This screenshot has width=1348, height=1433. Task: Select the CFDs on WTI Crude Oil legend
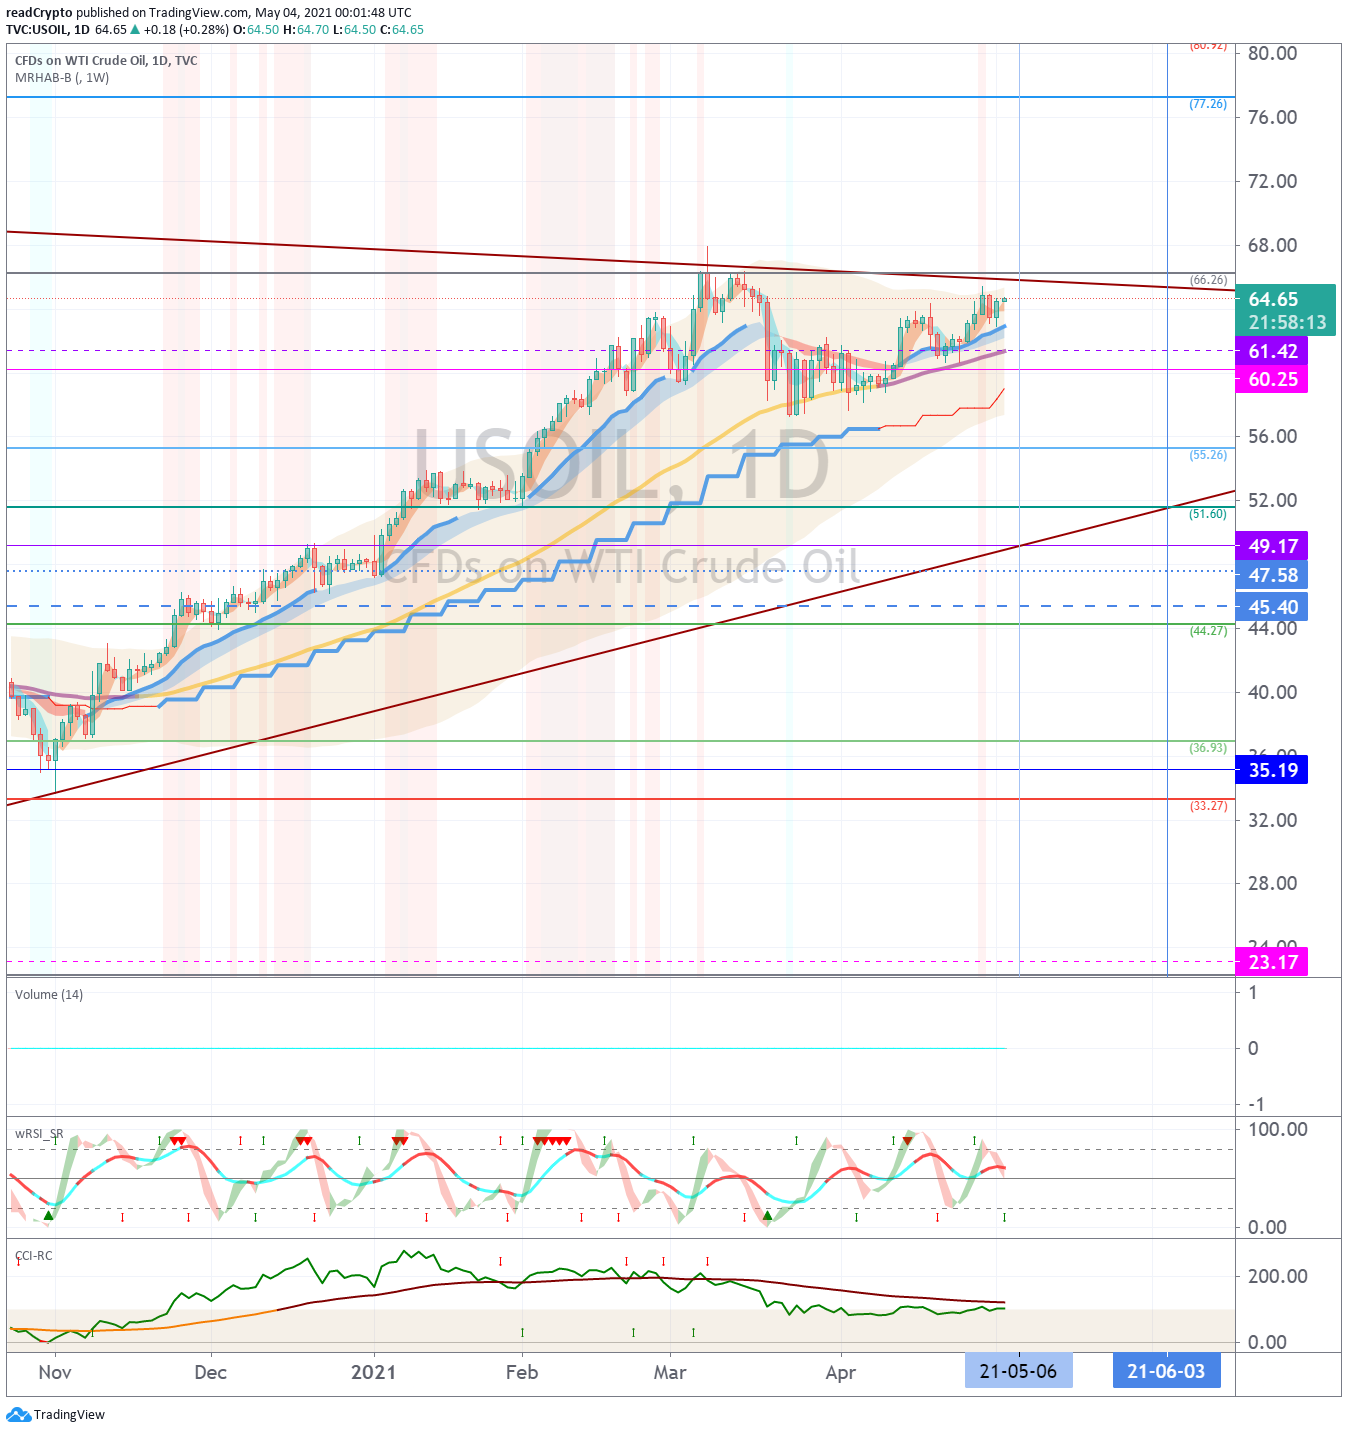tap(106, 61)
